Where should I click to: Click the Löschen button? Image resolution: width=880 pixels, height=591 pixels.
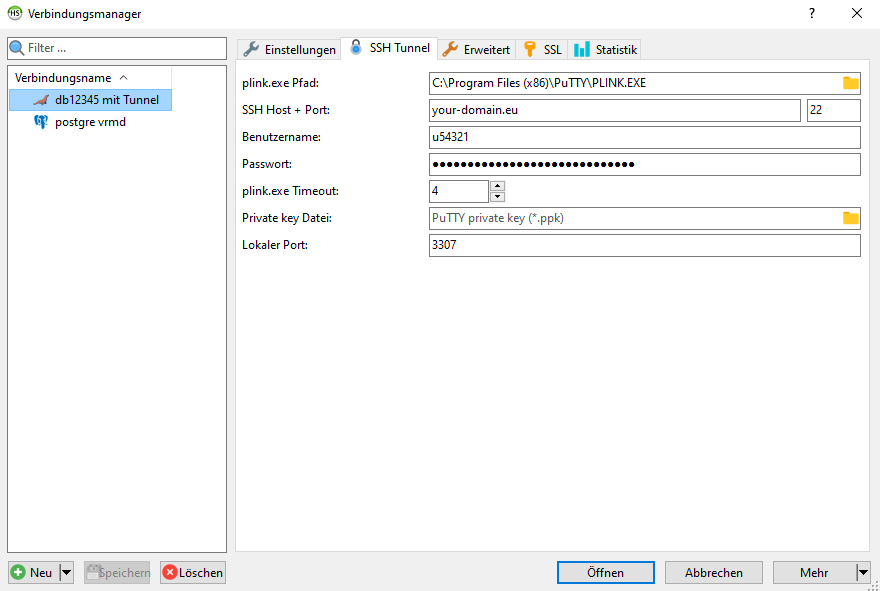[192, 572]
